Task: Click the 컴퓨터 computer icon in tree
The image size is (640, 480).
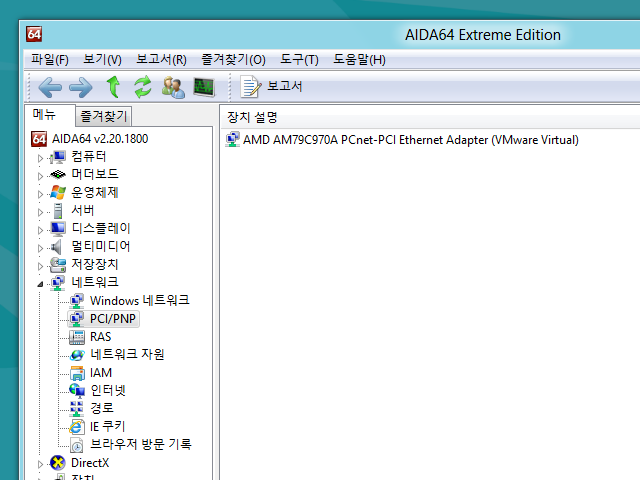Action: point(58,157)
